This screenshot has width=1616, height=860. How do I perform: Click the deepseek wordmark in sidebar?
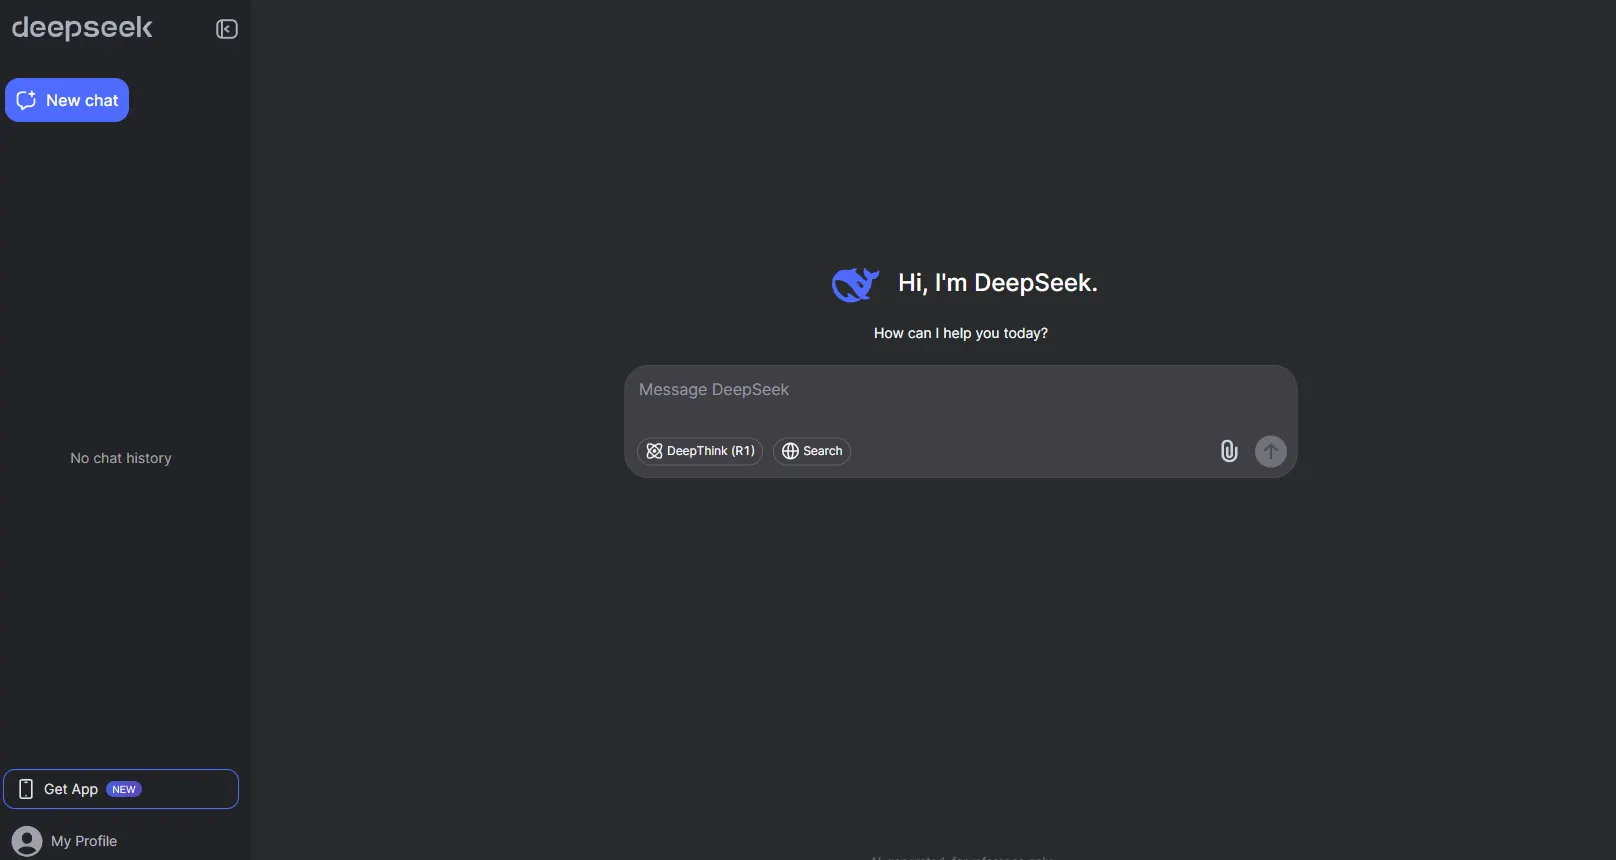[x=82, y=28]
